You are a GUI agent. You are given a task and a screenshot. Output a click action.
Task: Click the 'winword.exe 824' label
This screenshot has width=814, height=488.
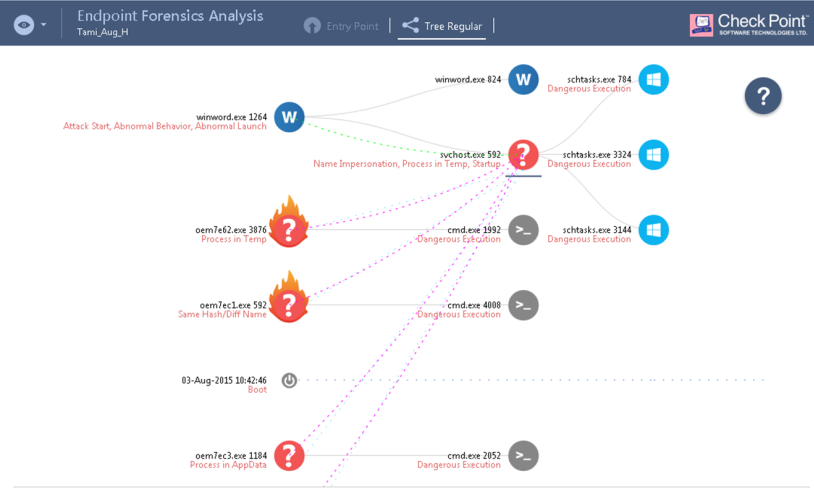(468, 79)
